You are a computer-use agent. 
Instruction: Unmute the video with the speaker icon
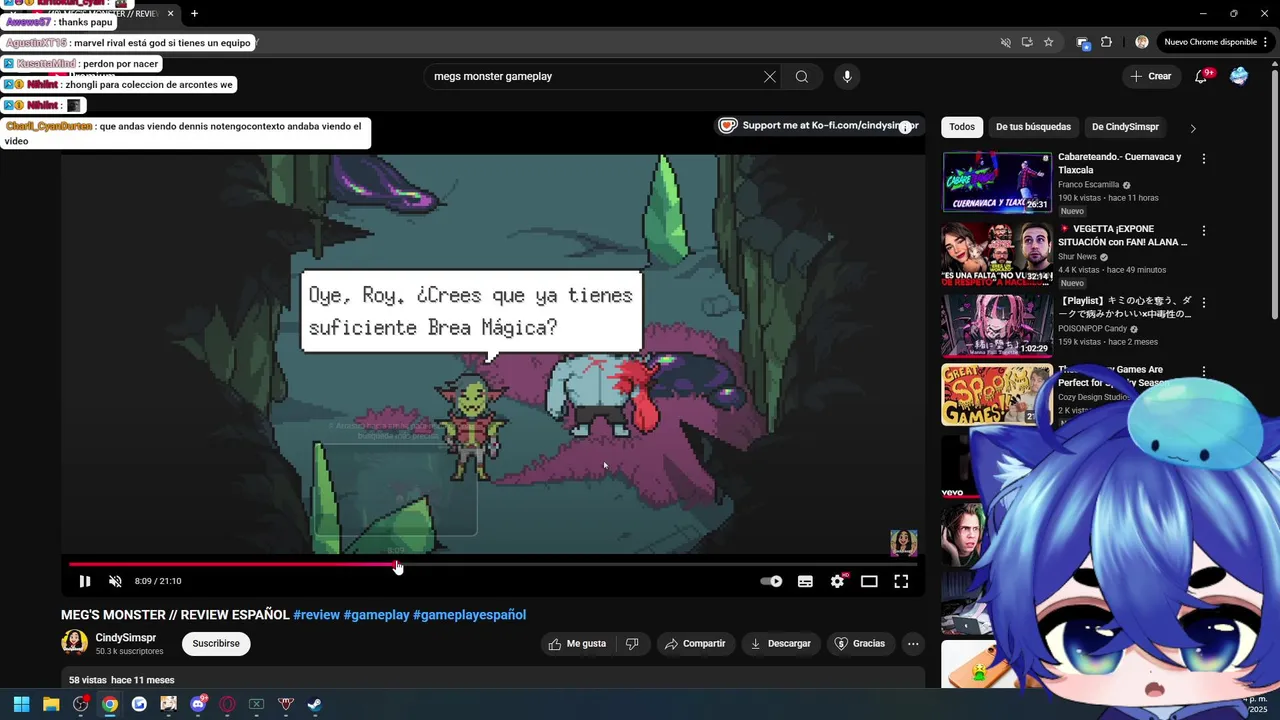115,581
